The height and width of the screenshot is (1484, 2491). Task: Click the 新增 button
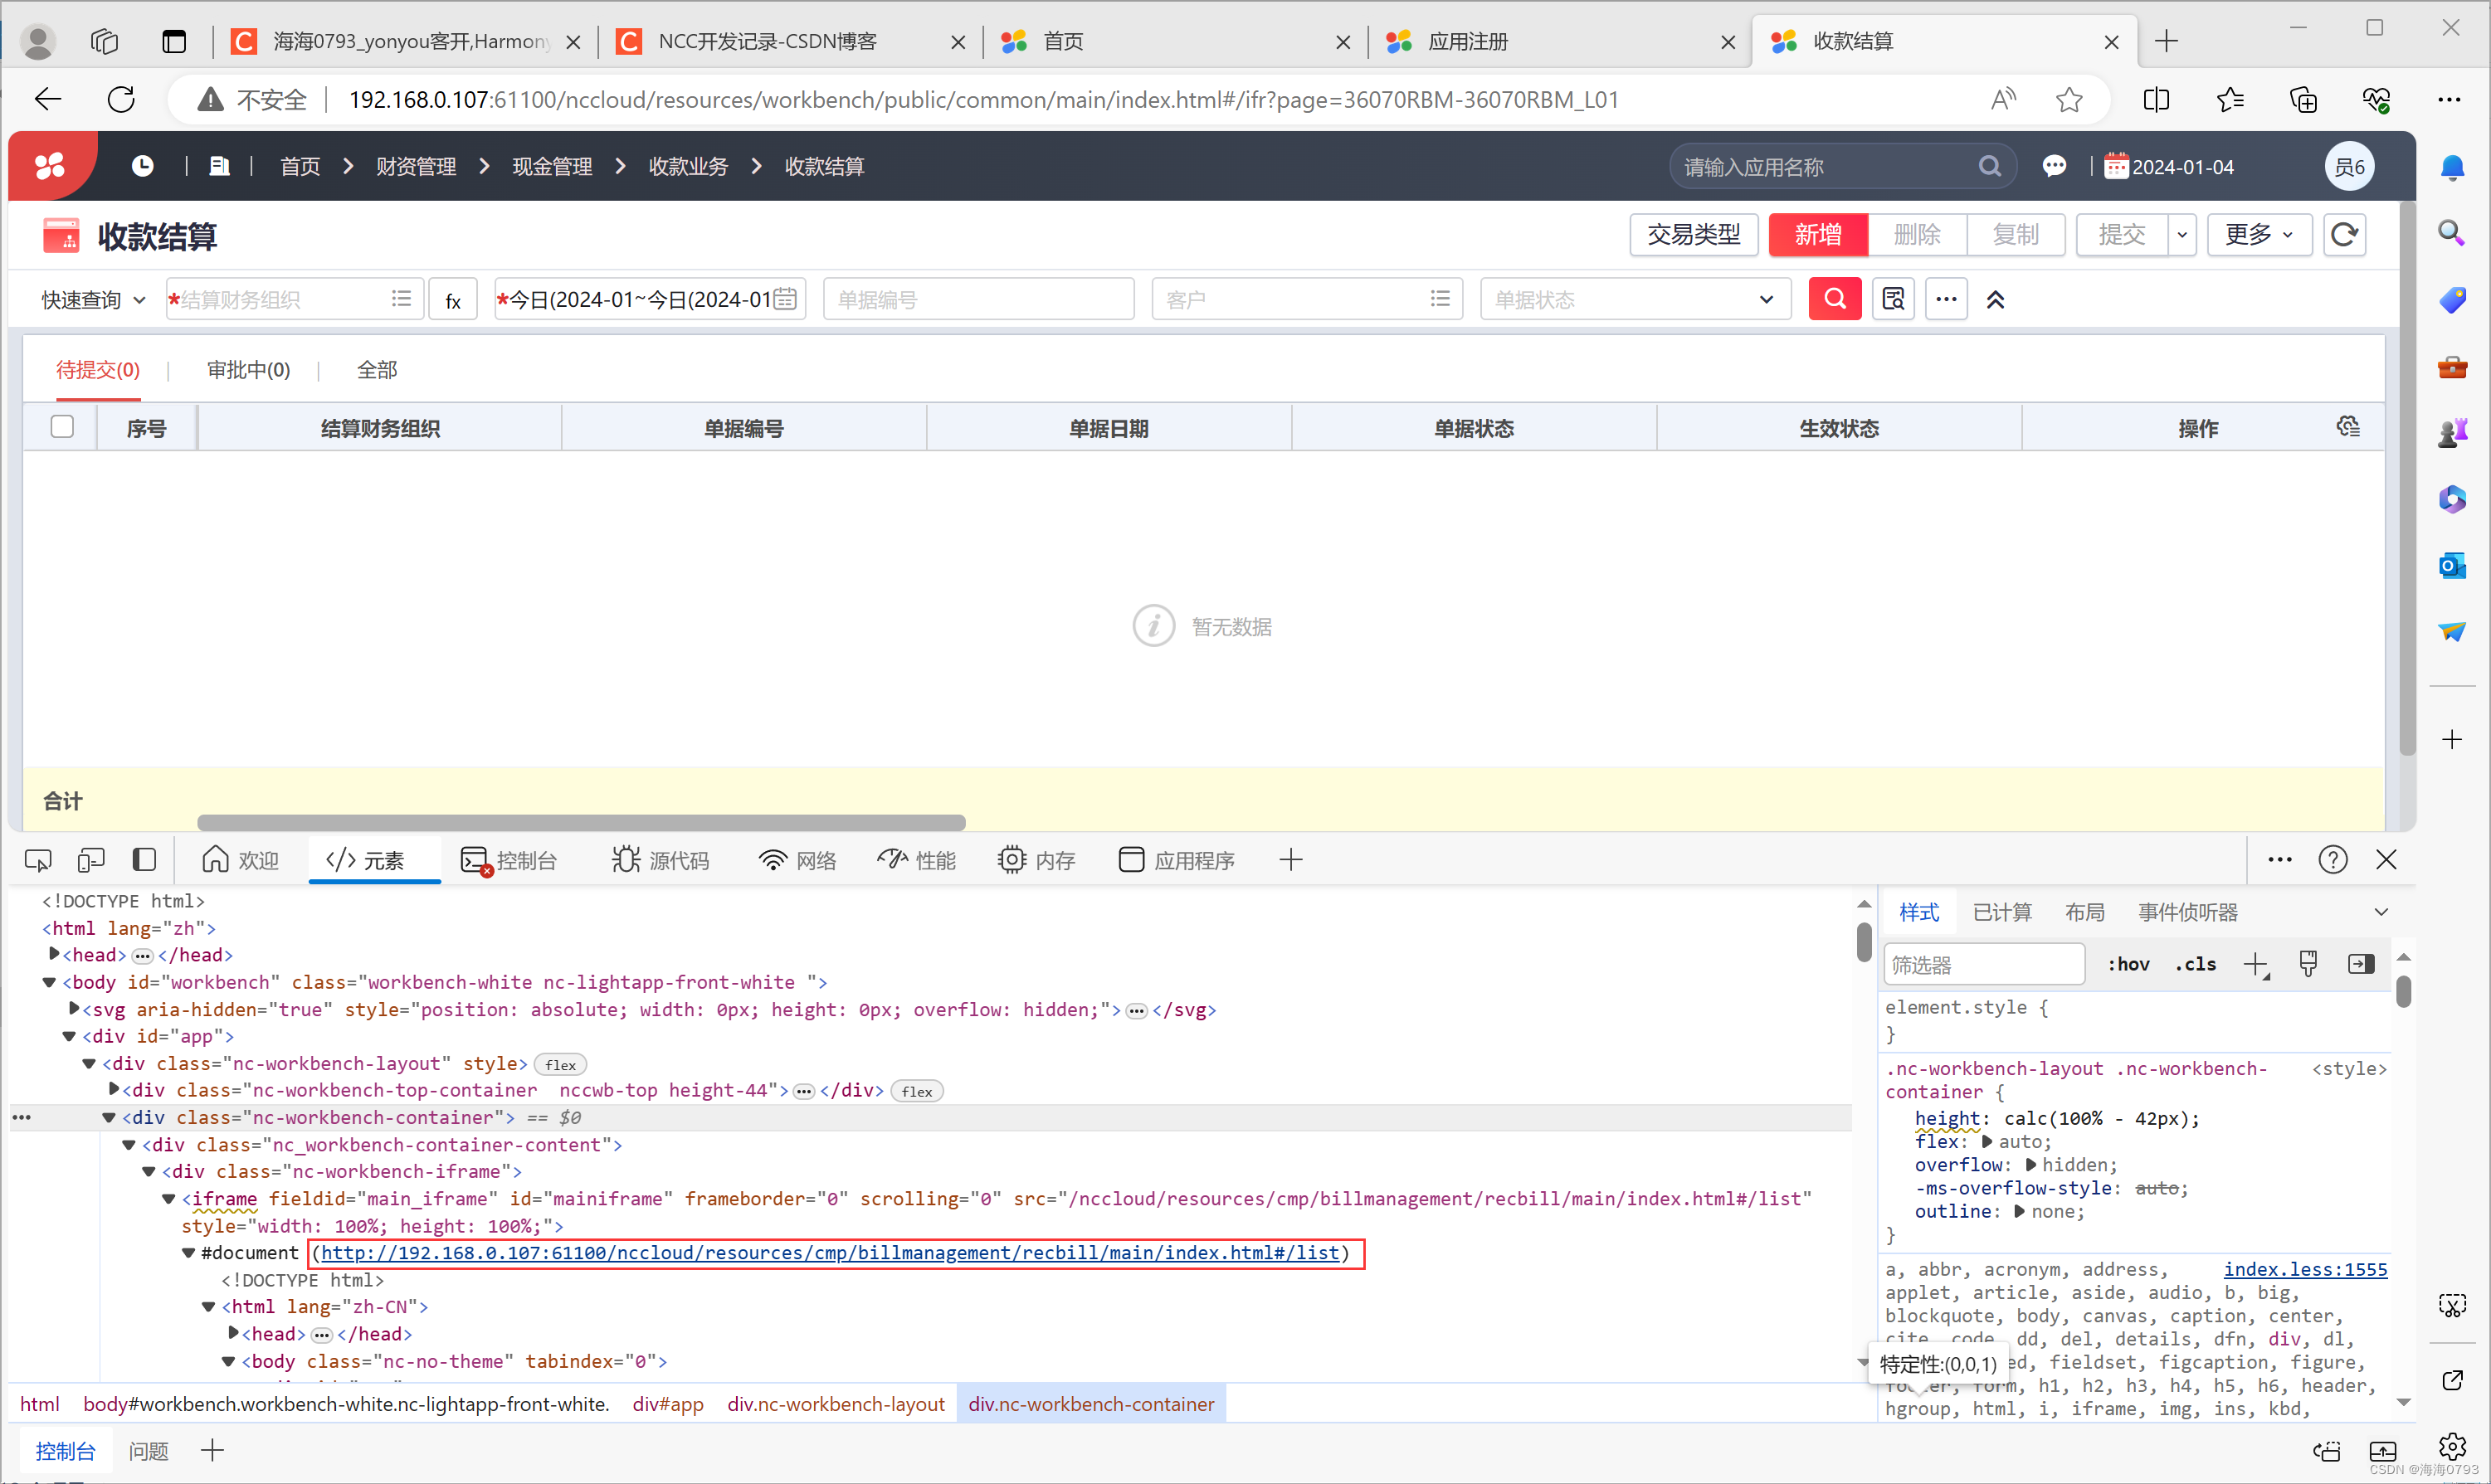click(1817, 235)
